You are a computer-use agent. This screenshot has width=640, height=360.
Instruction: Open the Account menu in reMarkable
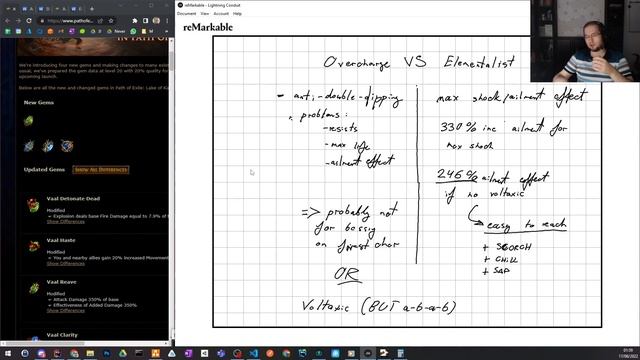221,14
